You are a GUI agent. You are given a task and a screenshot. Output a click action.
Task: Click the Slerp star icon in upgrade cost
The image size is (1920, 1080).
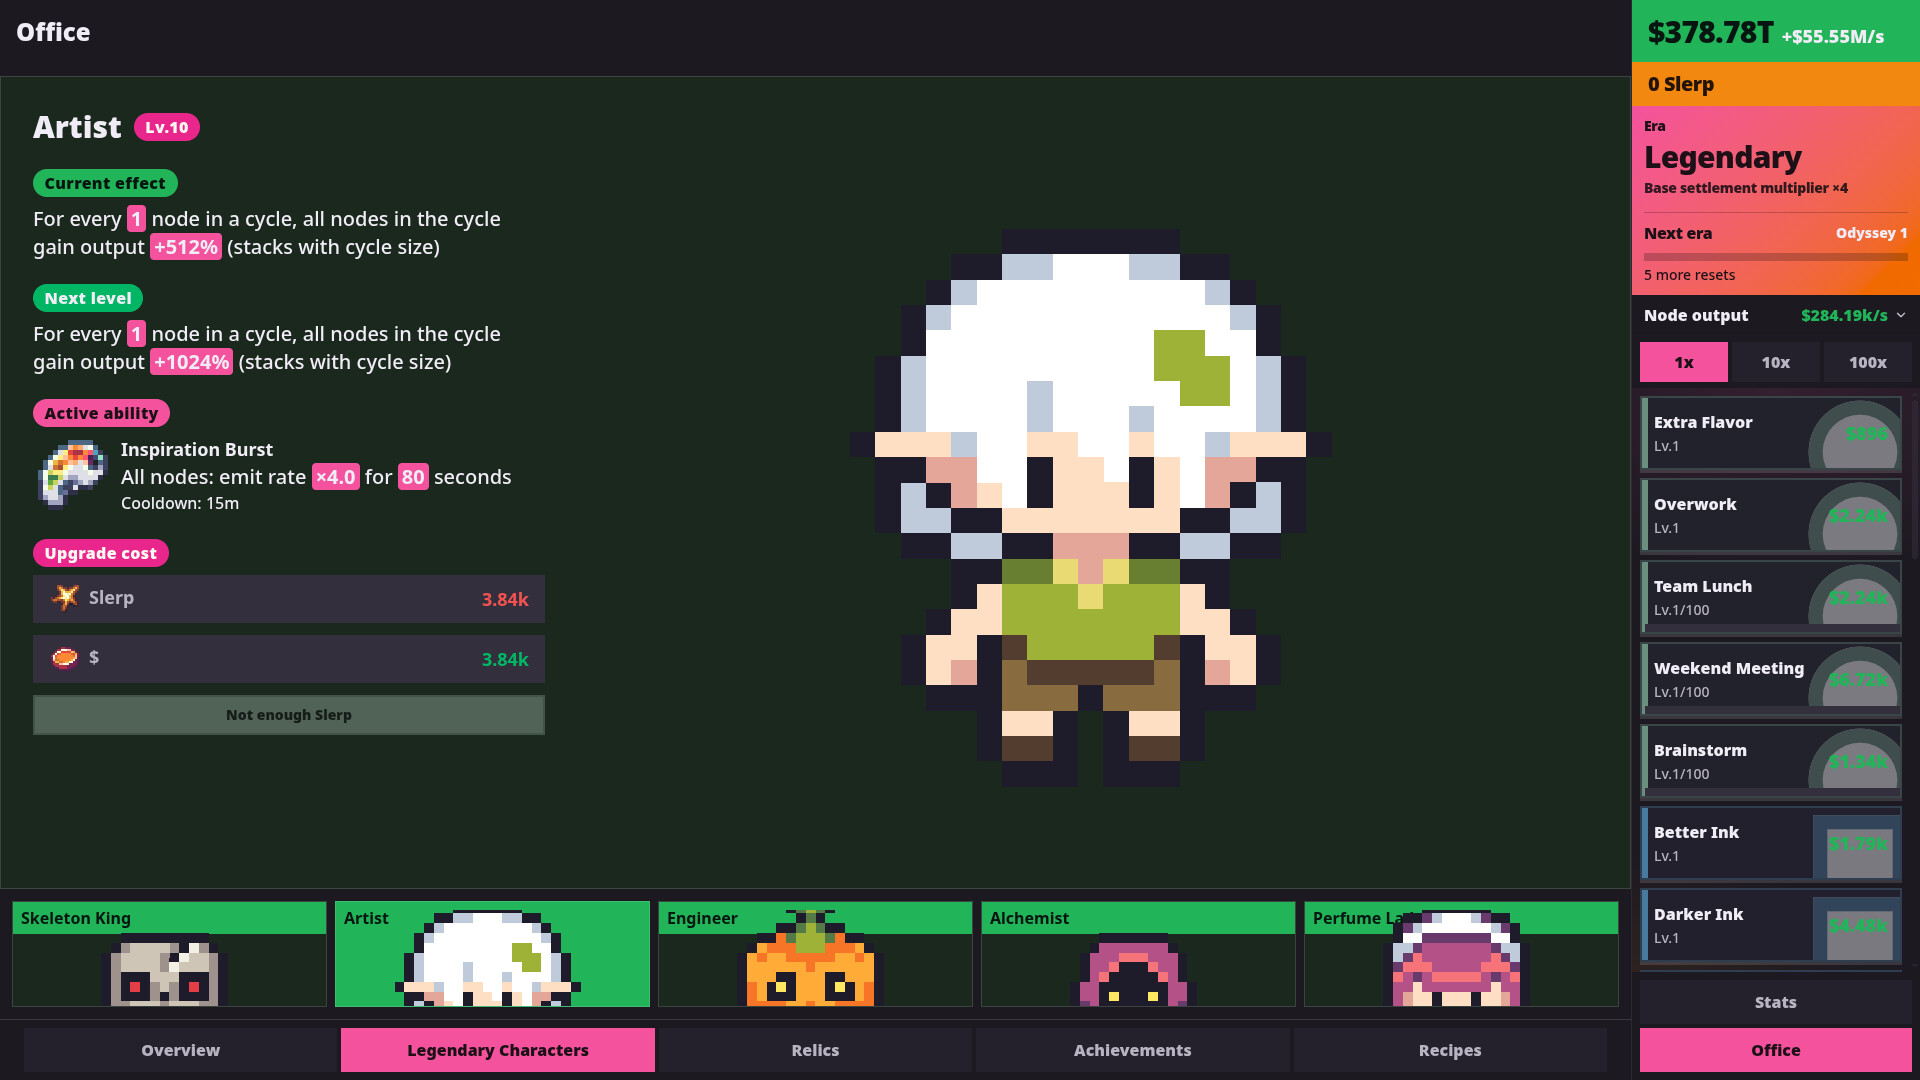pyautogui.click(x=65, y=598)
